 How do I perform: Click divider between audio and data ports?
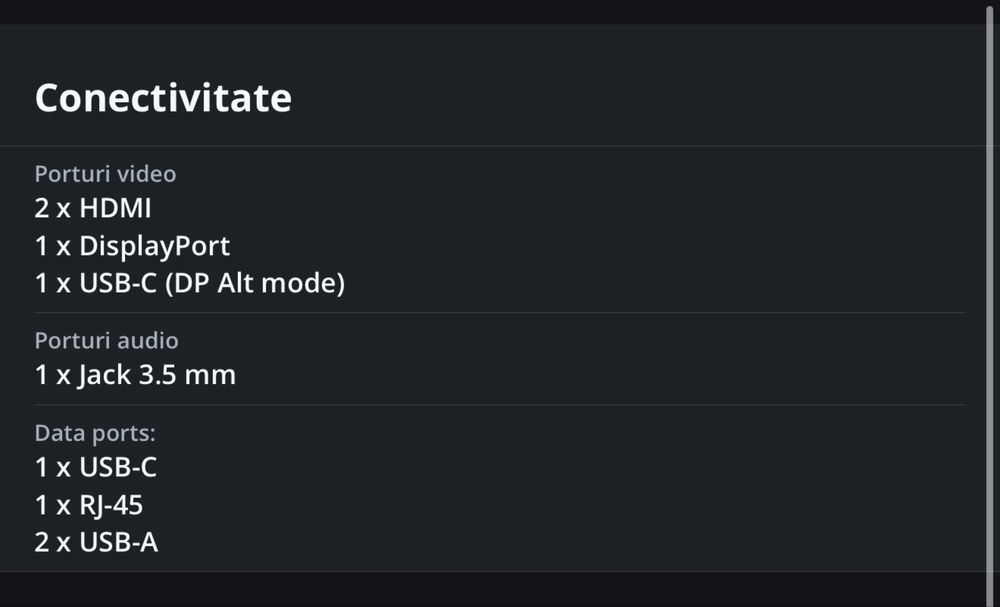[500, 405]
